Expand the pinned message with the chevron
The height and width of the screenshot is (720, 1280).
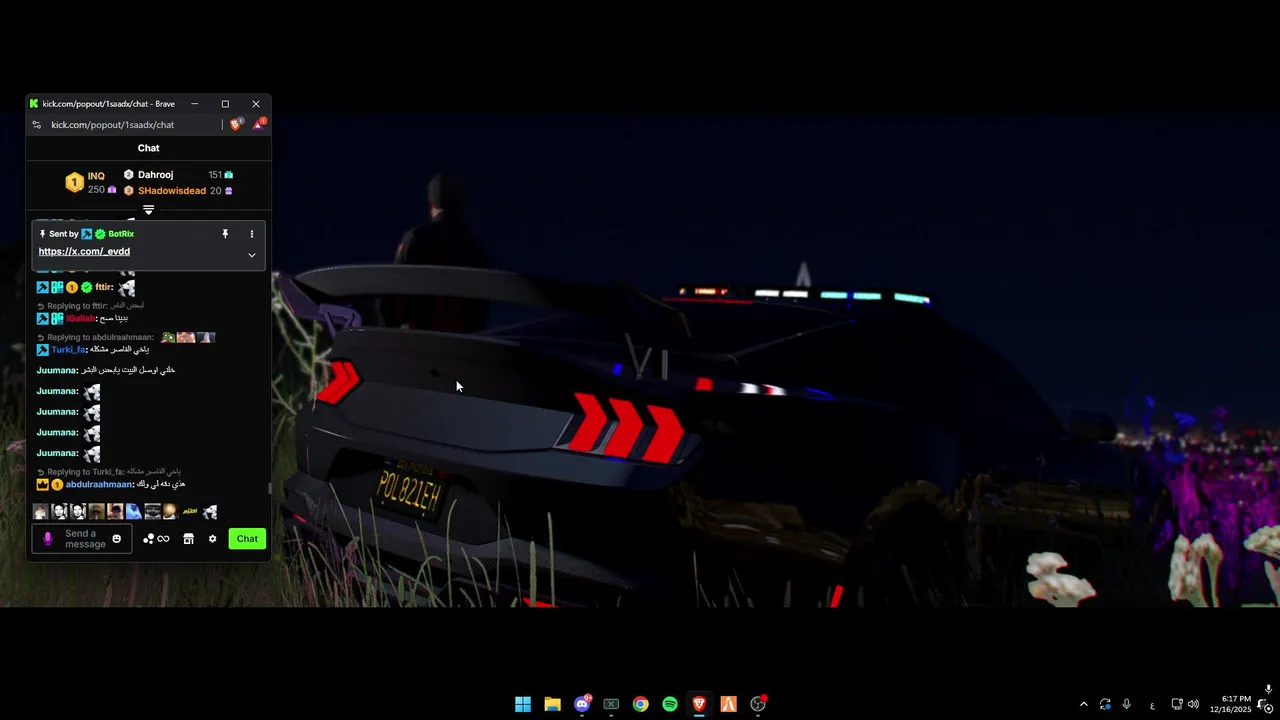(x=252, y=255)
